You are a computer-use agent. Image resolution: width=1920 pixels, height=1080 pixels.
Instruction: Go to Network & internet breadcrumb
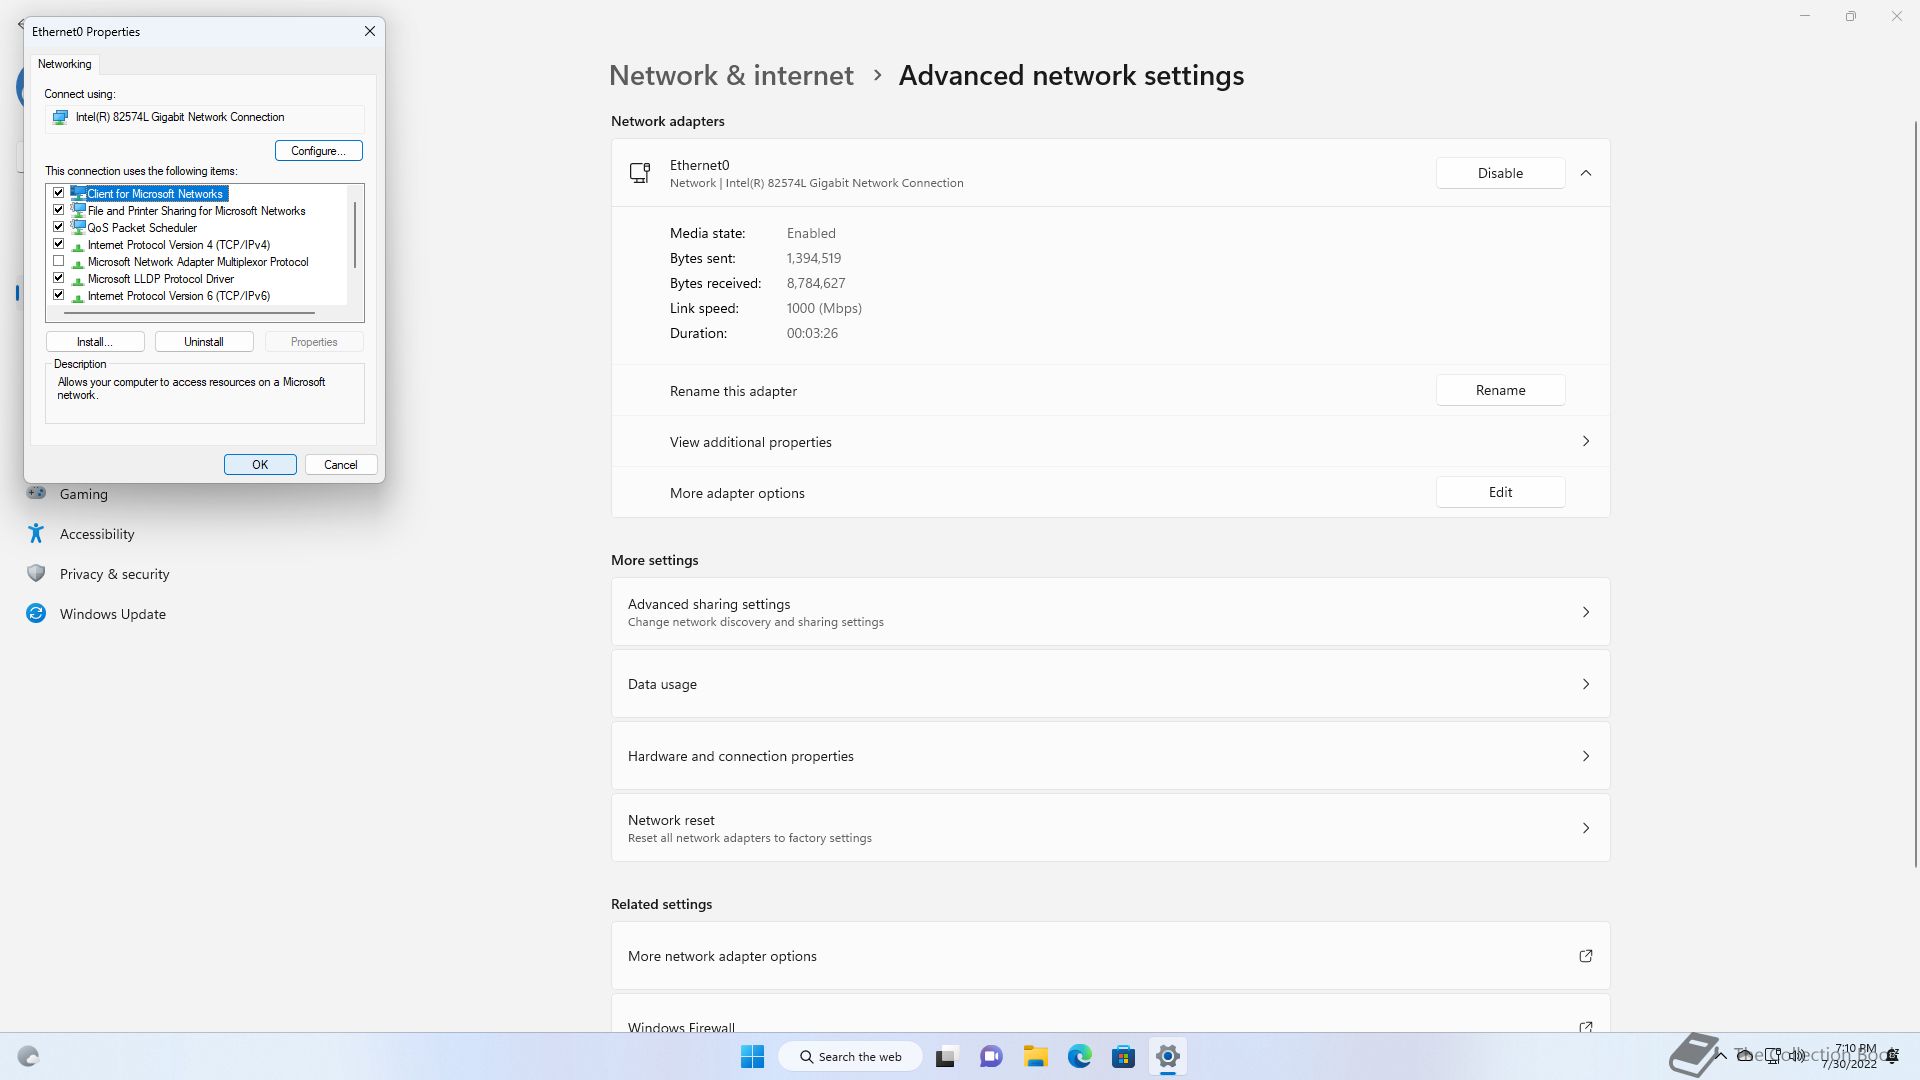coord(731,75)
